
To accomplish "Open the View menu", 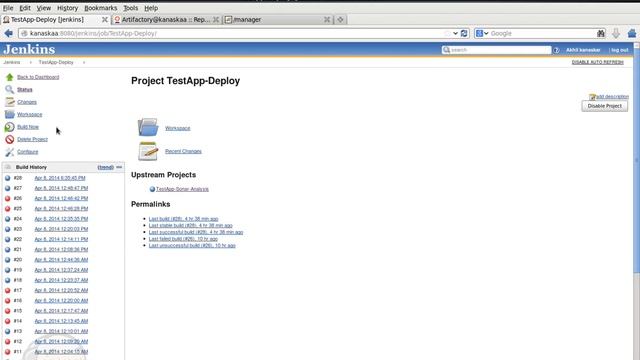I will (44, 8).
